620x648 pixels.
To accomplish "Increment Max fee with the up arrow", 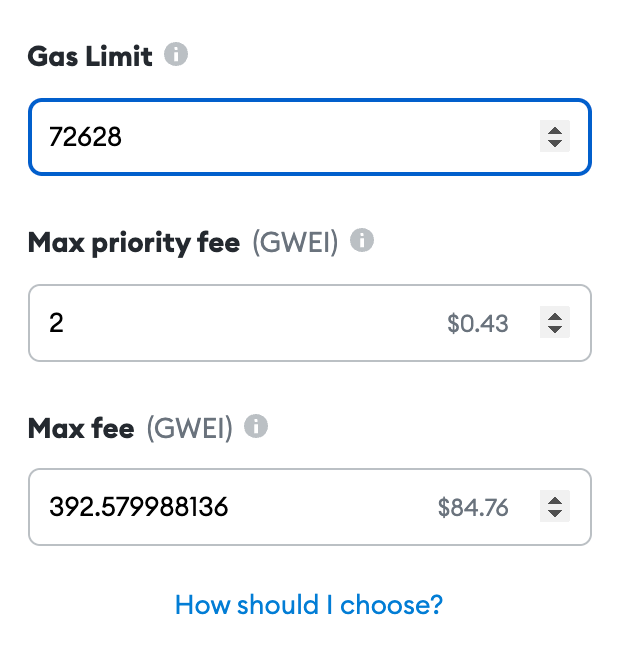I will (x=555, y=500).
